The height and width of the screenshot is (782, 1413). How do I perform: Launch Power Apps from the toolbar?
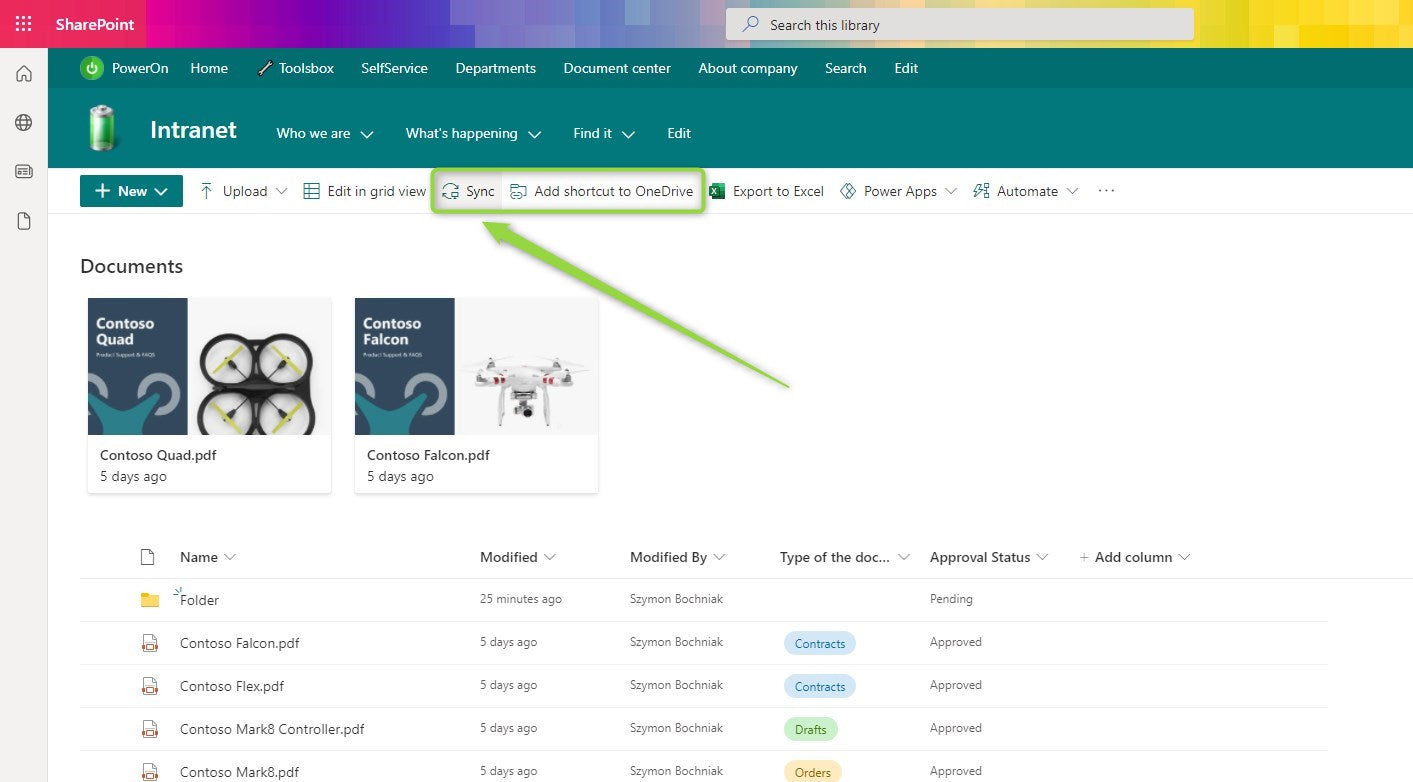click(x=847, y=190)
